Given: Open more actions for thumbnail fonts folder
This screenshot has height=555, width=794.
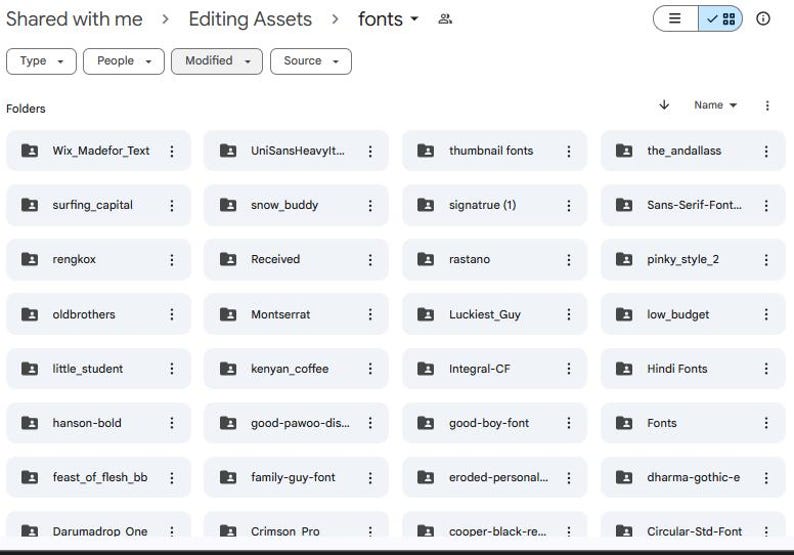Looking at the screenshot, I should (x=569, y=151).
